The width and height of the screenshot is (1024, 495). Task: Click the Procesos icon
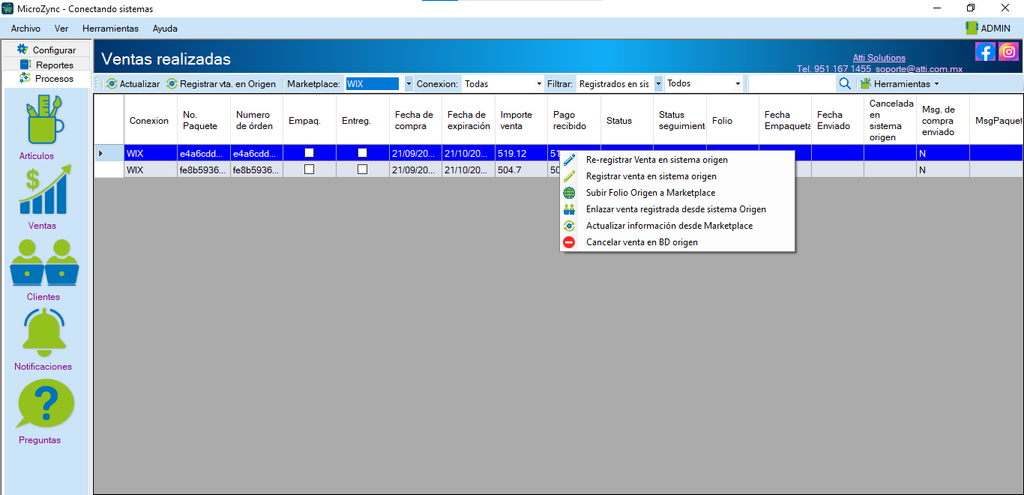pos(25,78)
